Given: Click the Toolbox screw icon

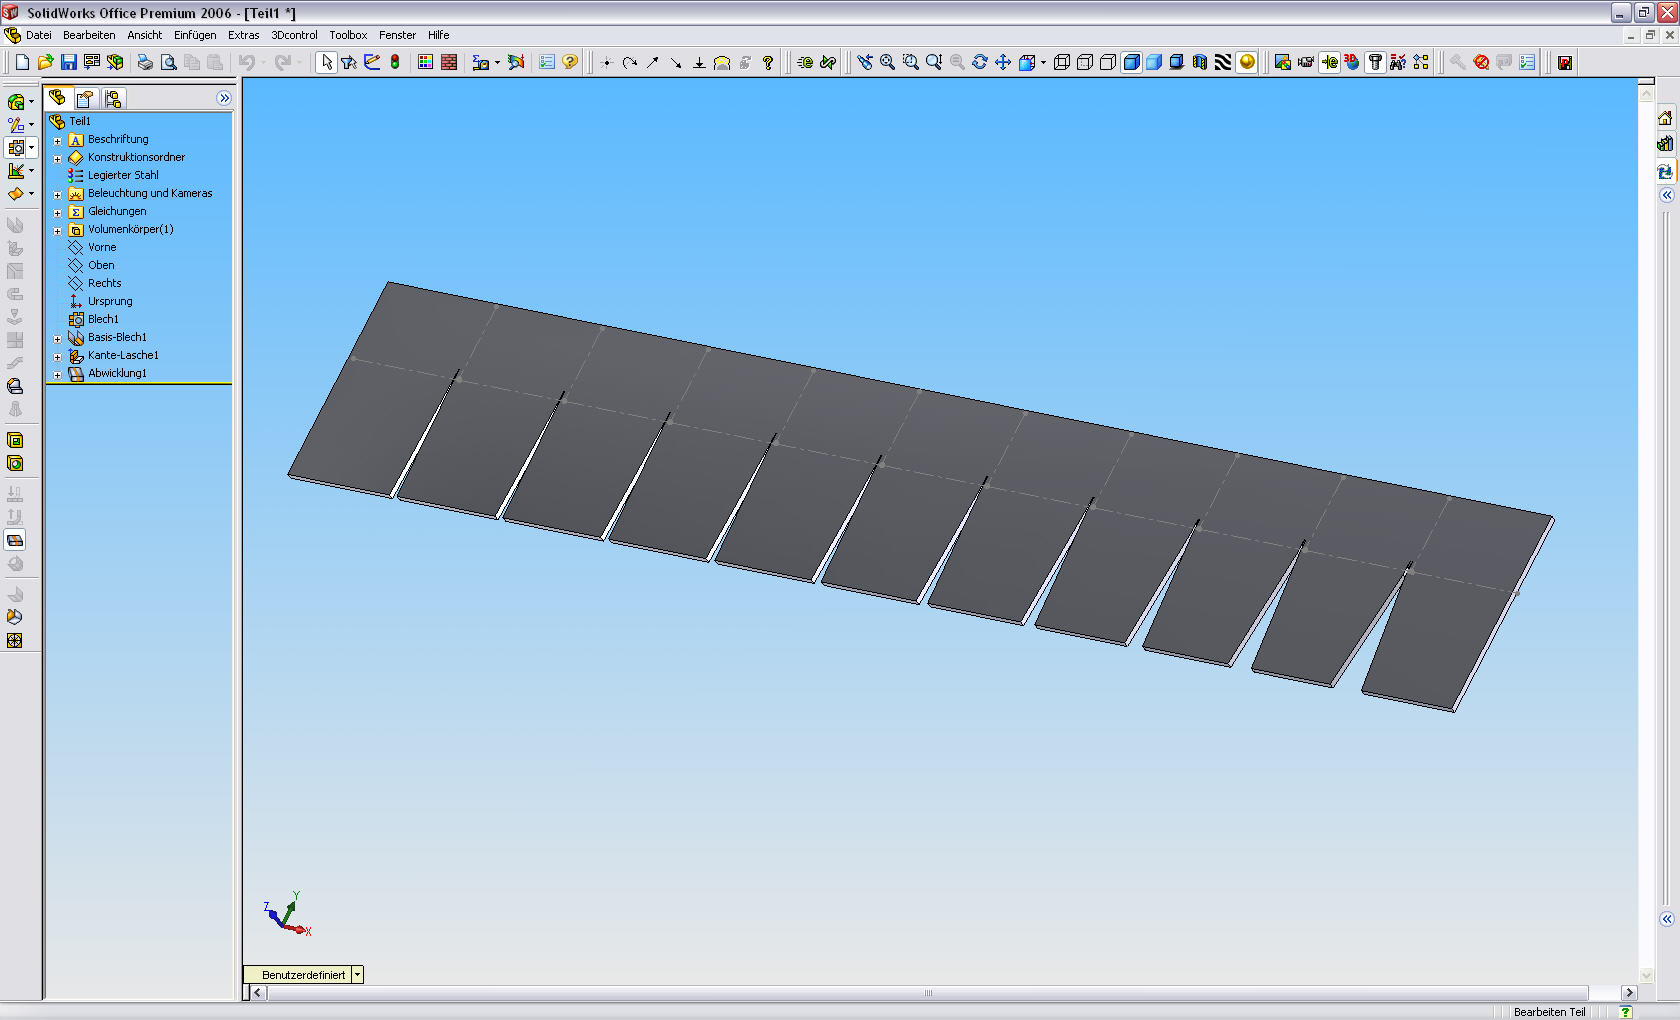Looking at the screenshot, I should [x=1375, y=62].
